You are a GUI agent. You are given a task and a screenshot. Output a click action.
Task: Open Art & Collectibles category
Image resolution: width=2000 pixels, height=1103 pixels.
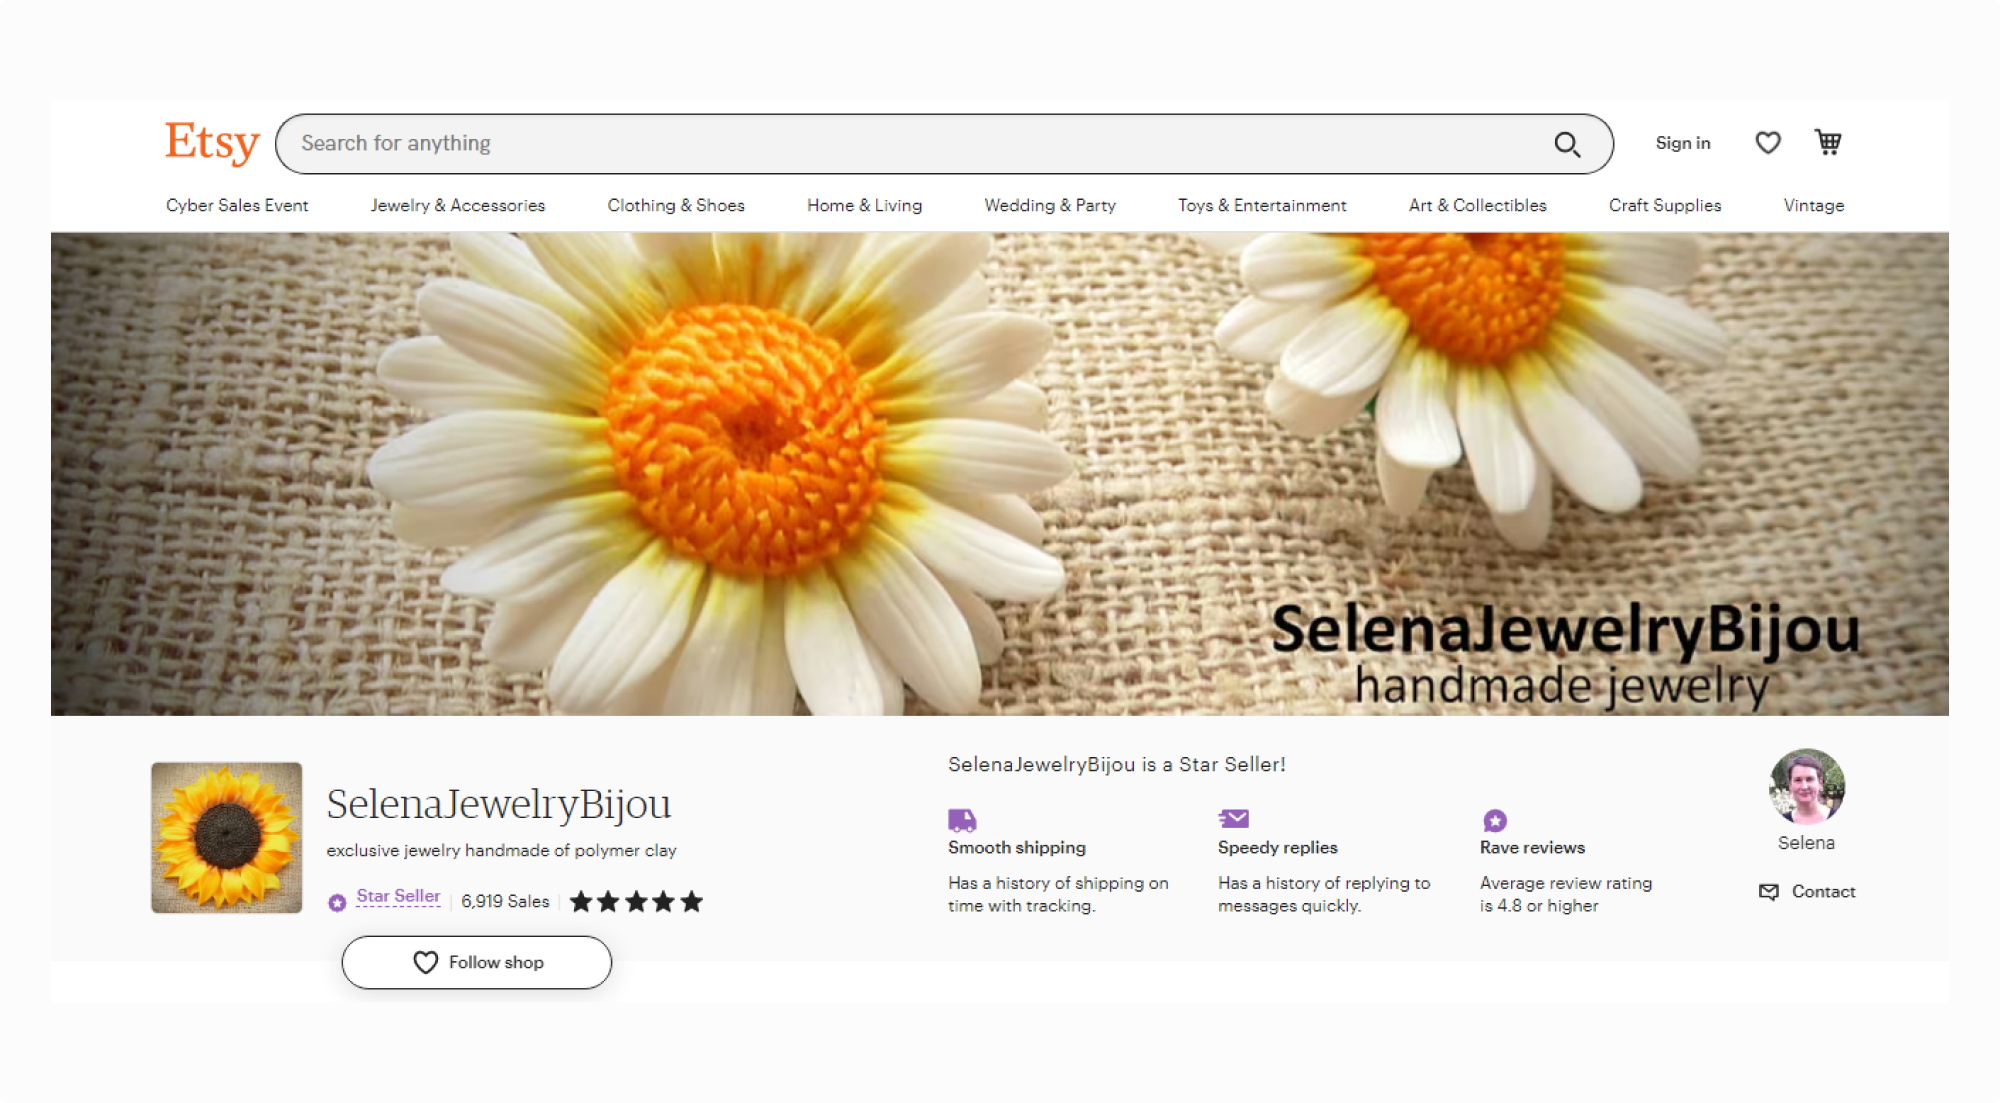[1478, 205]
